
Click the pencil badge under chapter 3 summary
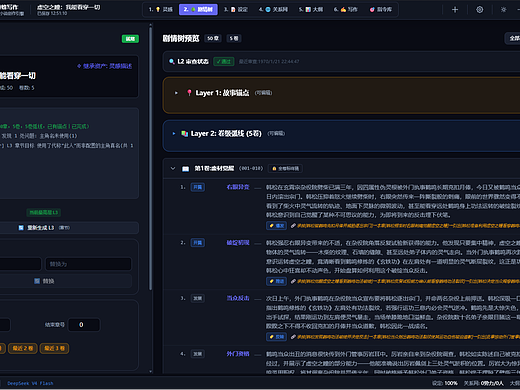(x=276, y=337)
